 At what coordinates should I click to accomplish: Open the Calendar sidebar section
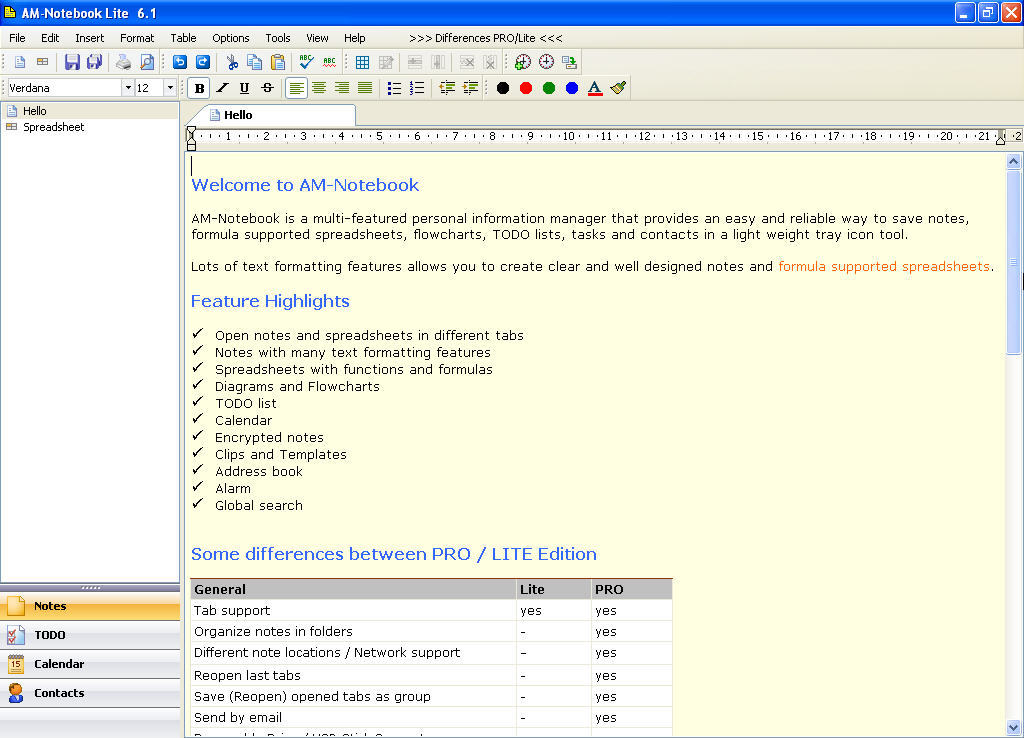click(59, 663)
